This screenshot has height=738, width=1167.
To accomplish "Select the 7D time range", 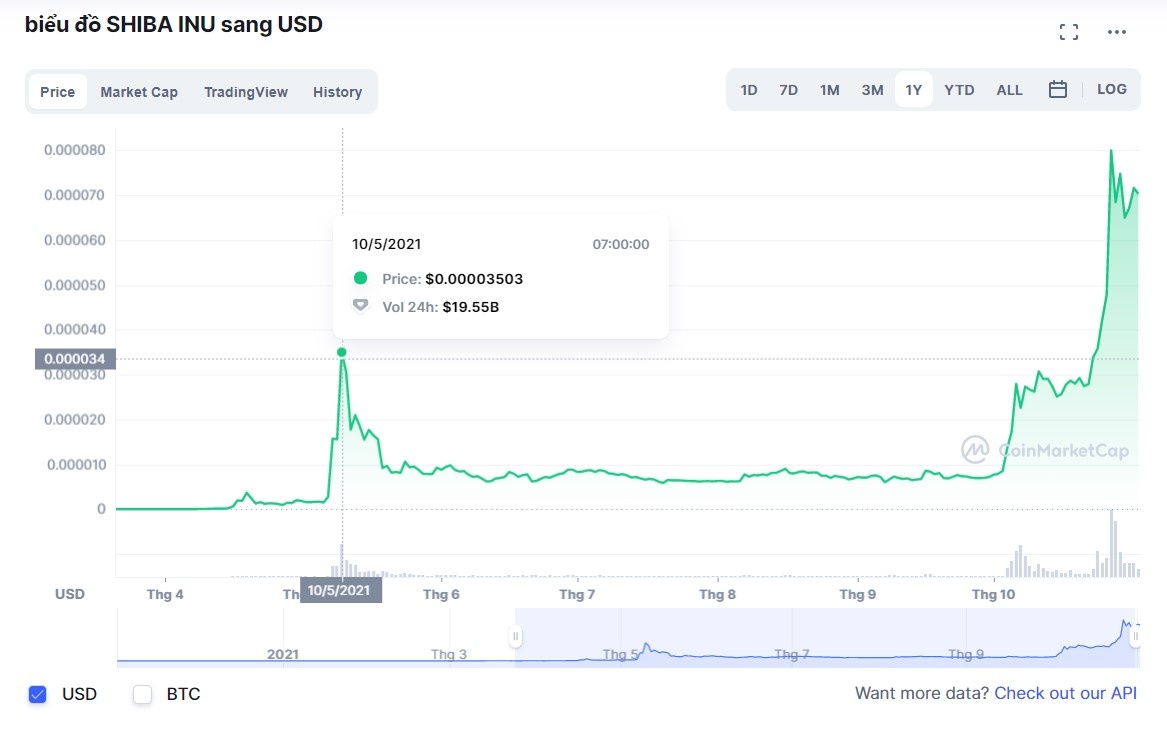I will pyautogui.click(x=788, y=89).
